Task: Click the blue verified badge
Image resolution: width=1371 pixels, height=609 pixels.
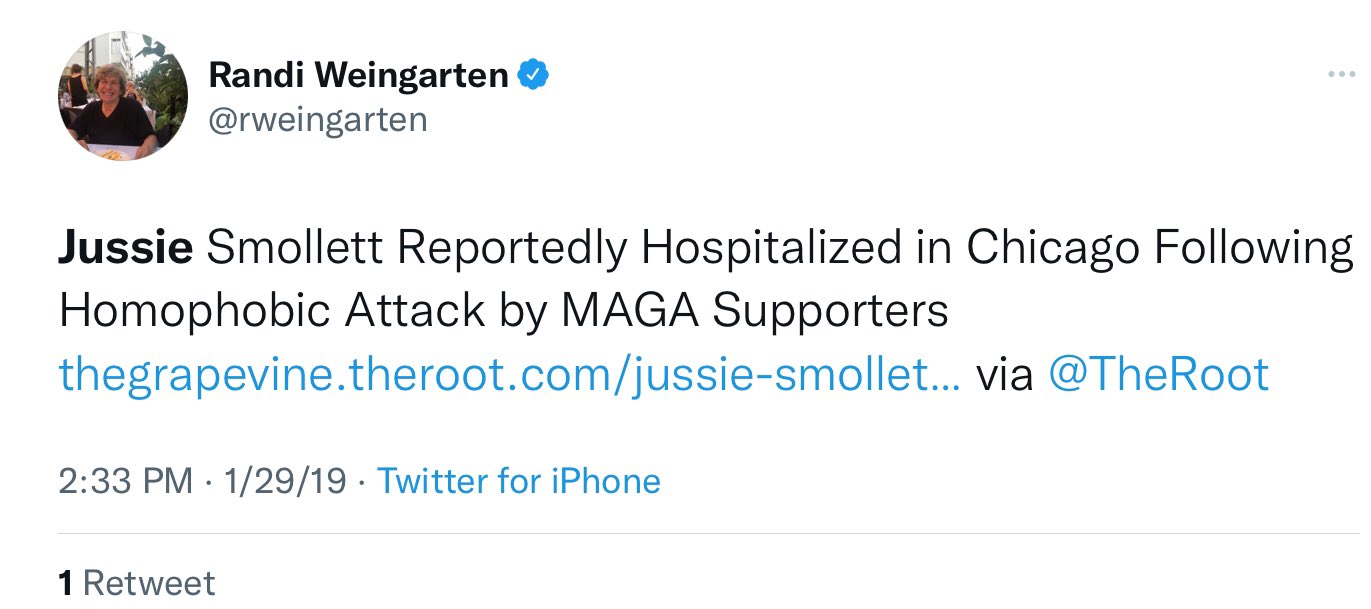Action: tap(533, 74)
